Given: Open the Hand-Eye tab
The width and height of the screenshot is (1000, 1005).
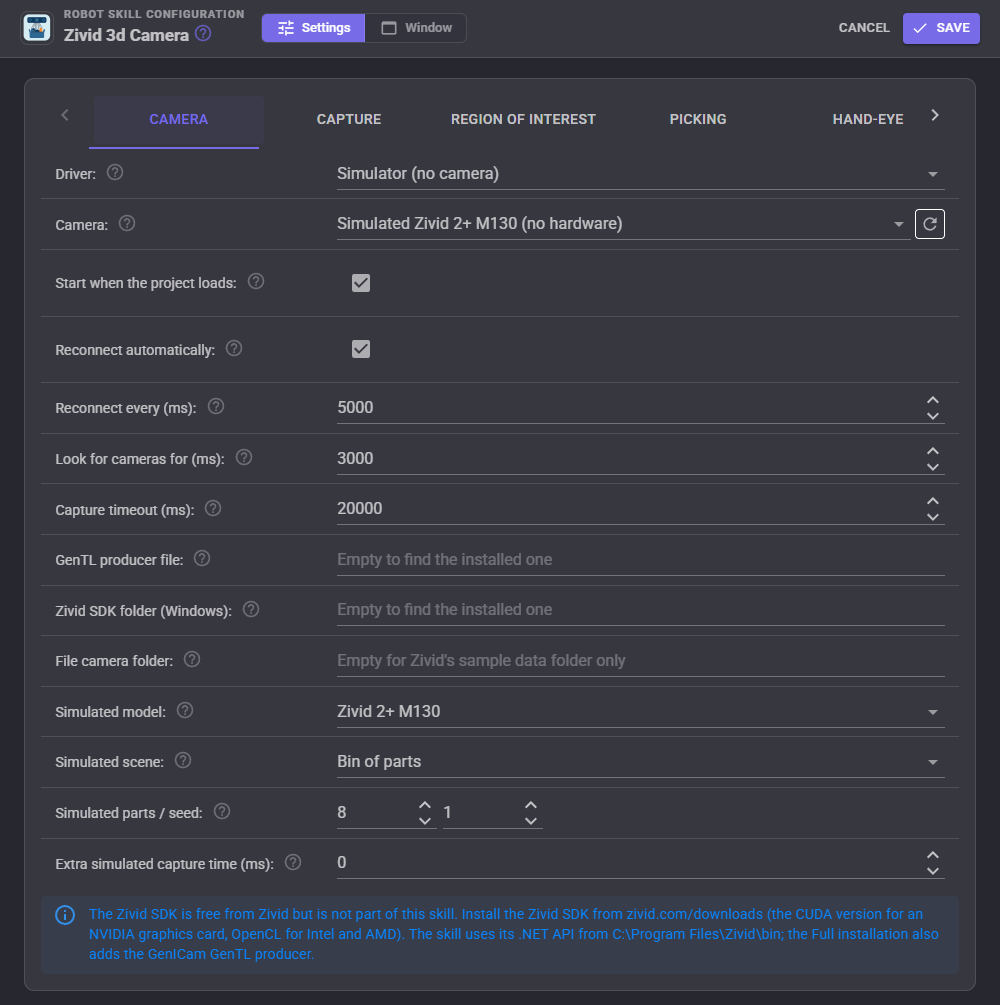Looking at the screenshot, I should pyautogui.click(x=867, y=120).
